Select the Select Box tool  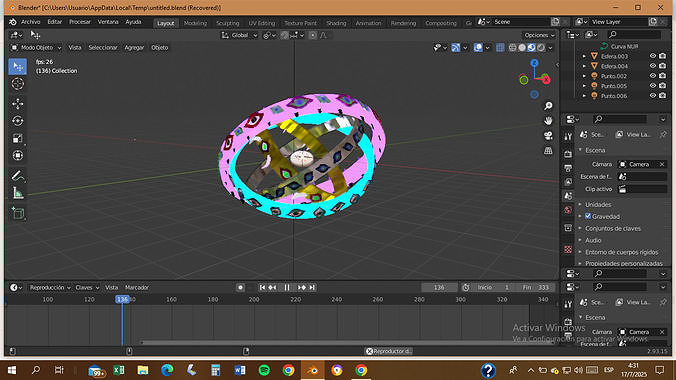click(x=18, y=66)
